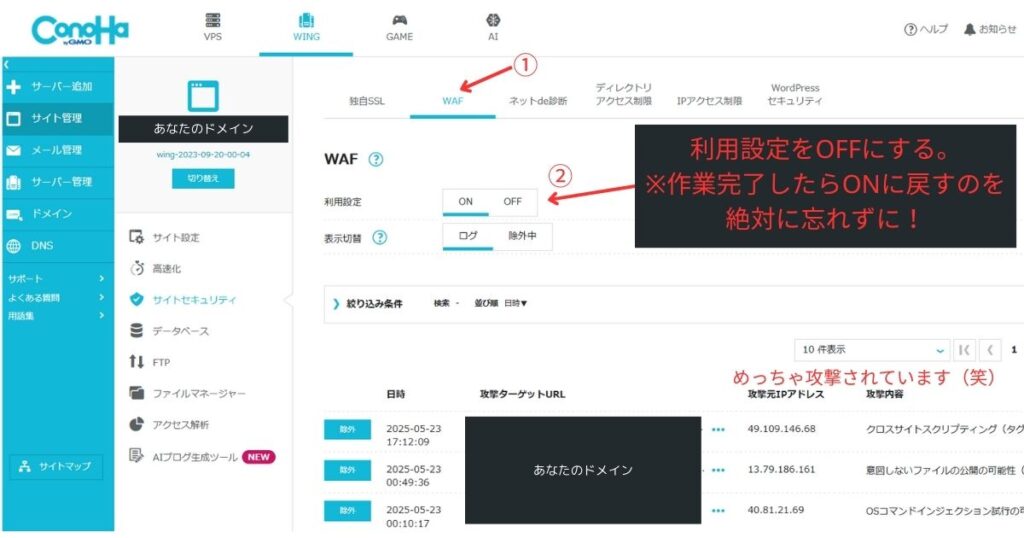Select the AI brain icon
The image size is (1024, 538).
coord(493,20)
